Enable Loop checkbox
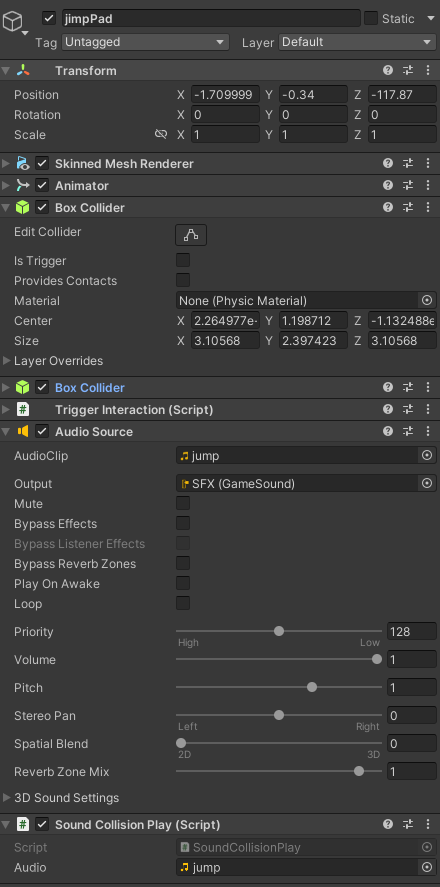 point(183,603)
